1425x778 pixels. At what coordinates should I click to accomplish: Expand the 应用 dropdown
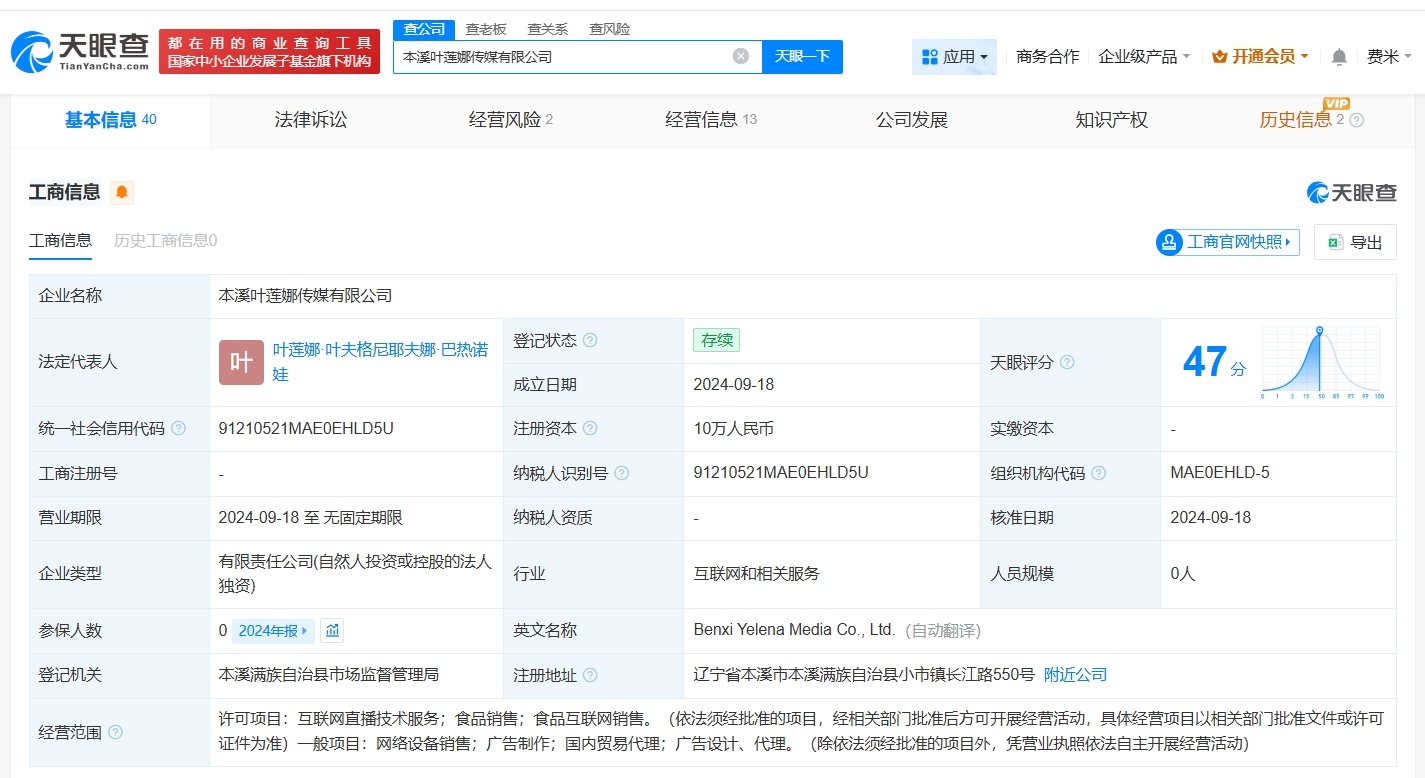click(x=963, y=57)
